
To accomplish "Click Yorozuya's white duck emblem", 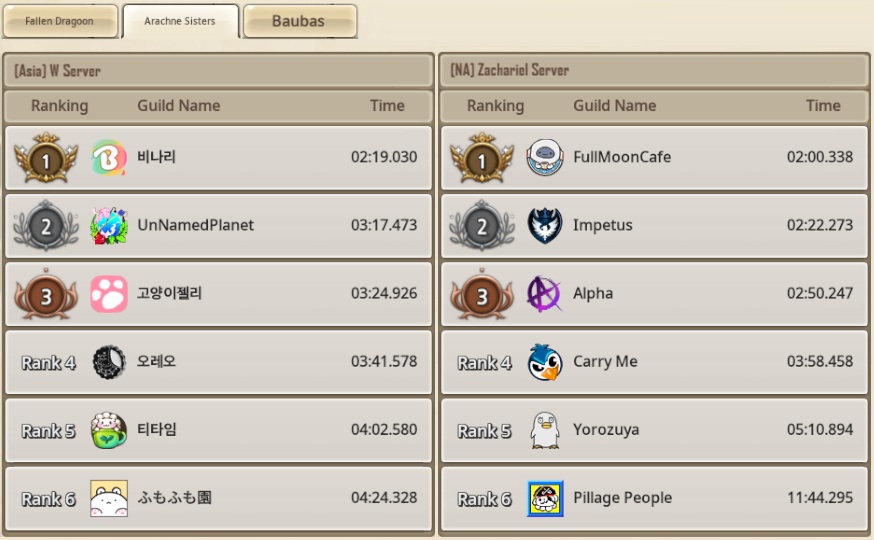I will pos(545,430).
